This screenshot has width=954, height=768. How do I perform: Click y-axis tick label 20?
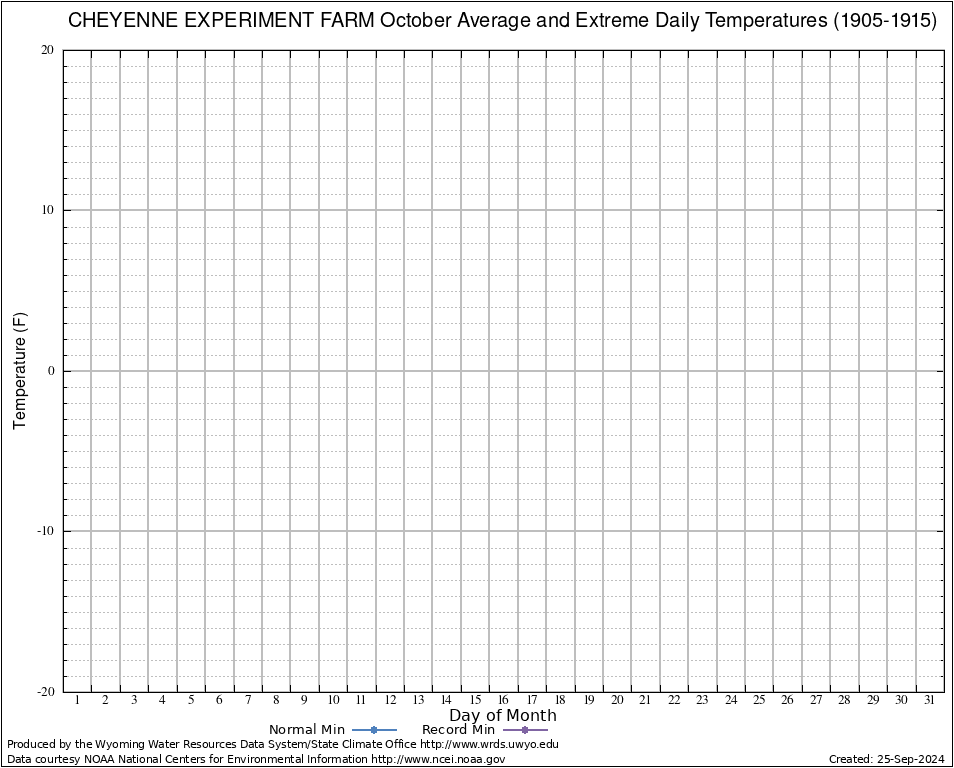click(x=47, y=51)
